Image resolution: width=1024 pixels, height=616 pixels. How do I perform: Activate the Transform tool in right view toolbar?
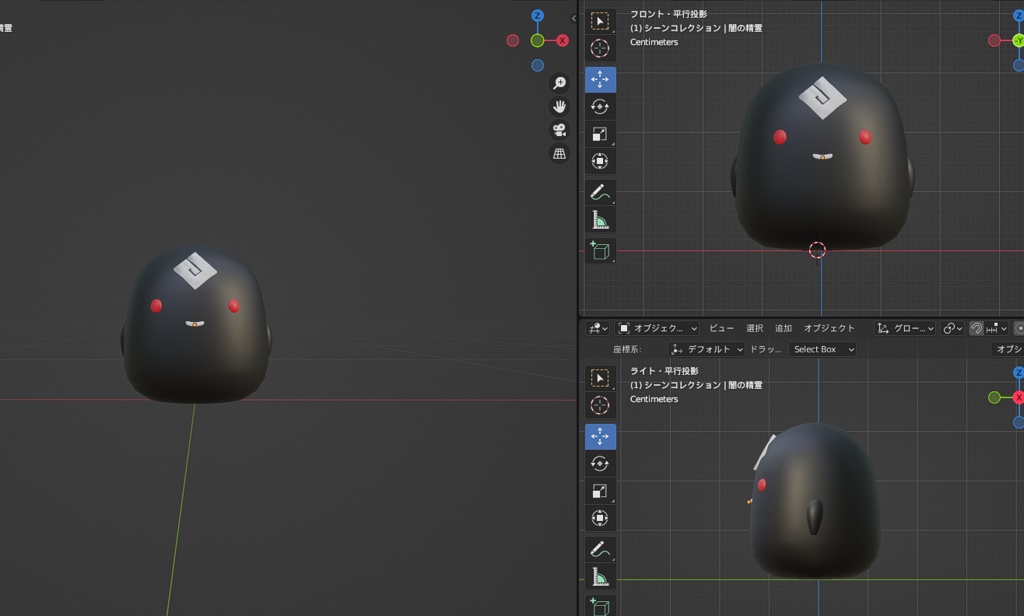tap(600, 518)
